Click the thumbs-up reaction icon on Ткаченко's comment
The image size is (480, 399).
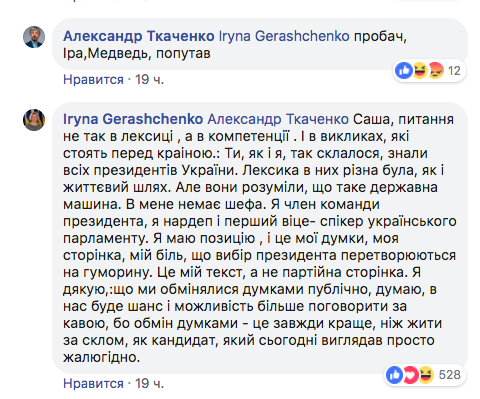(404, 71)
